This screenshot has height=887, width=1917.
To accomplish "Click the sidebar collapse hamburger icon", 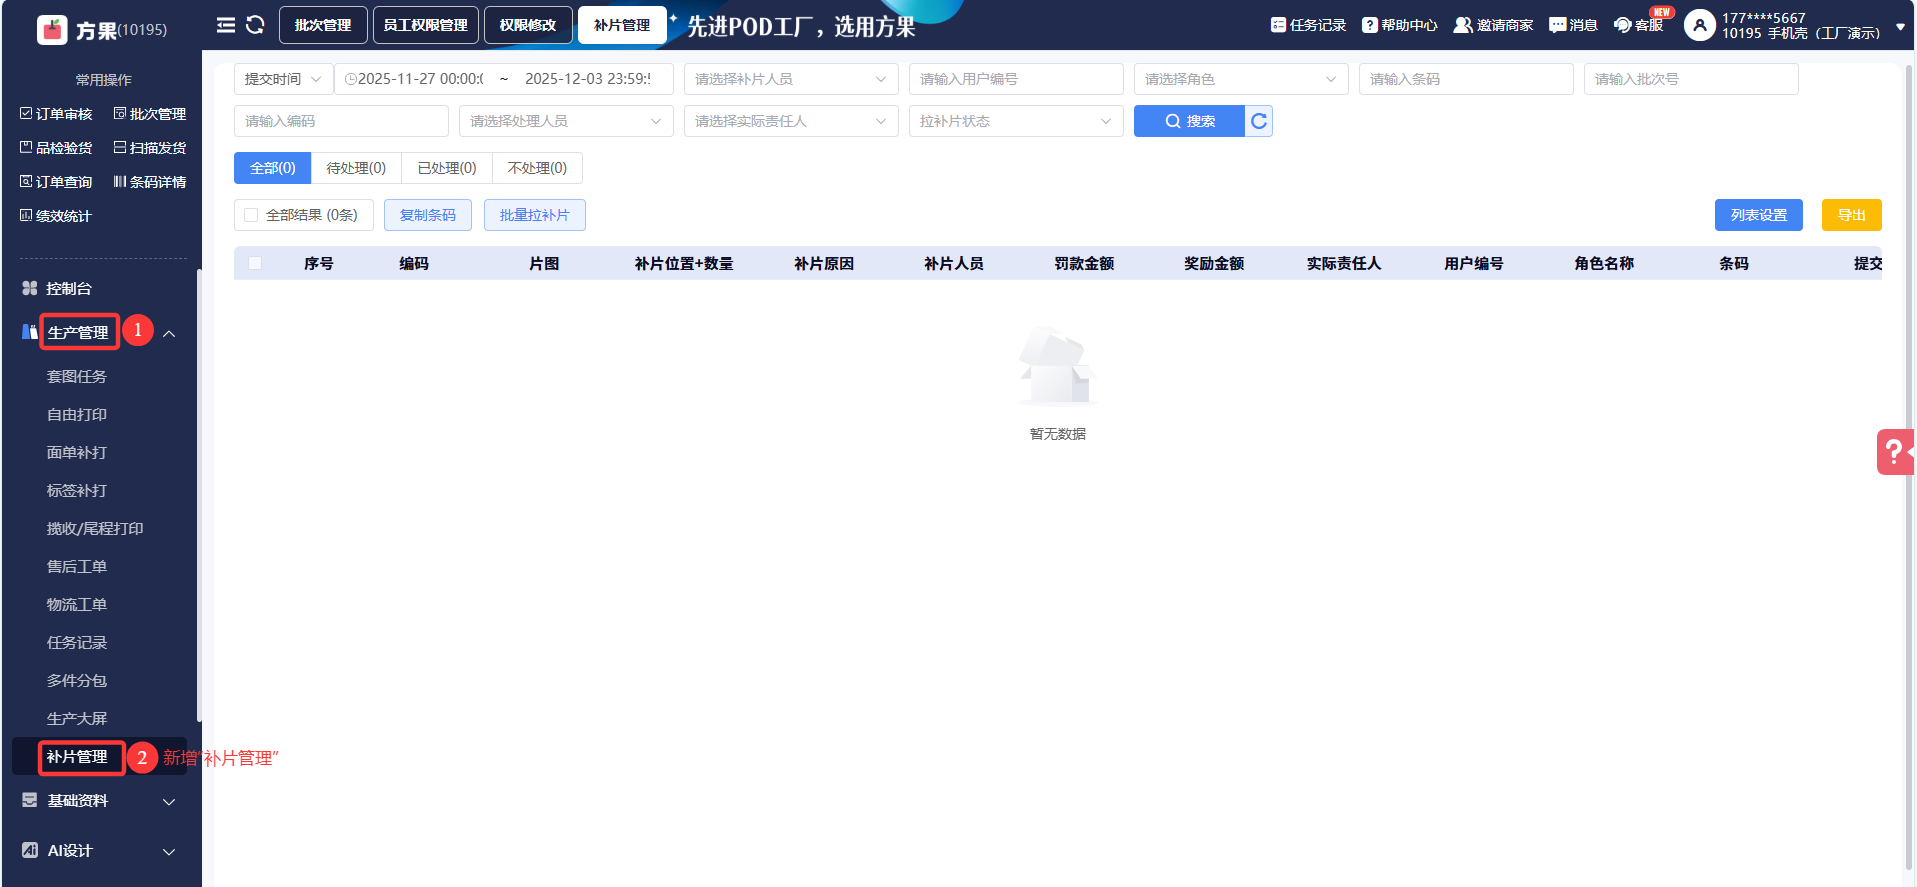I will coord(226,25).
